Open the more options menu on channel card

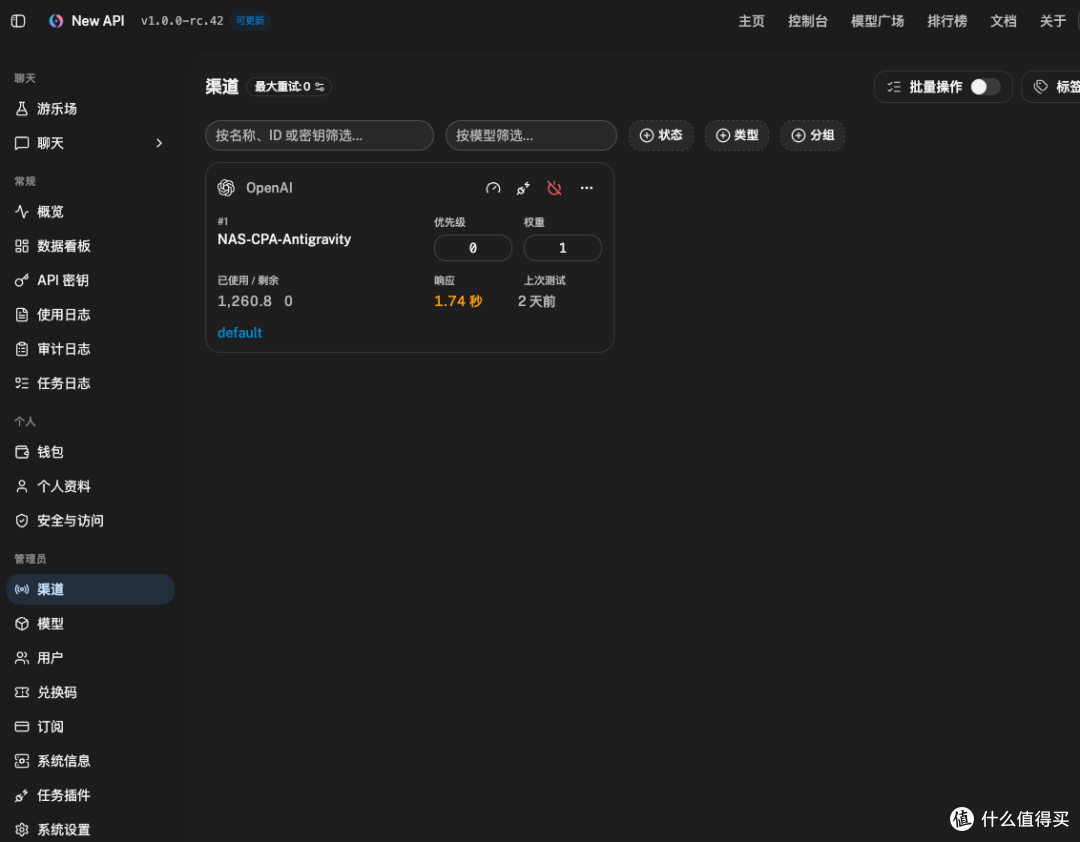coord(587,188)
